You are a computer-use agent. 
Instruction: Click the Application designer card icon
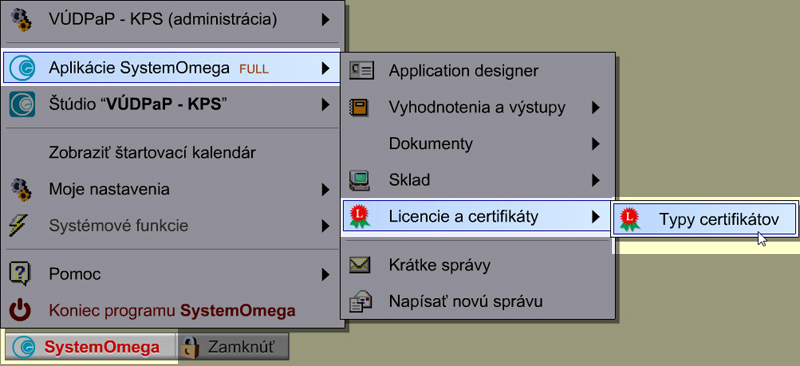(x=361, y=71)
